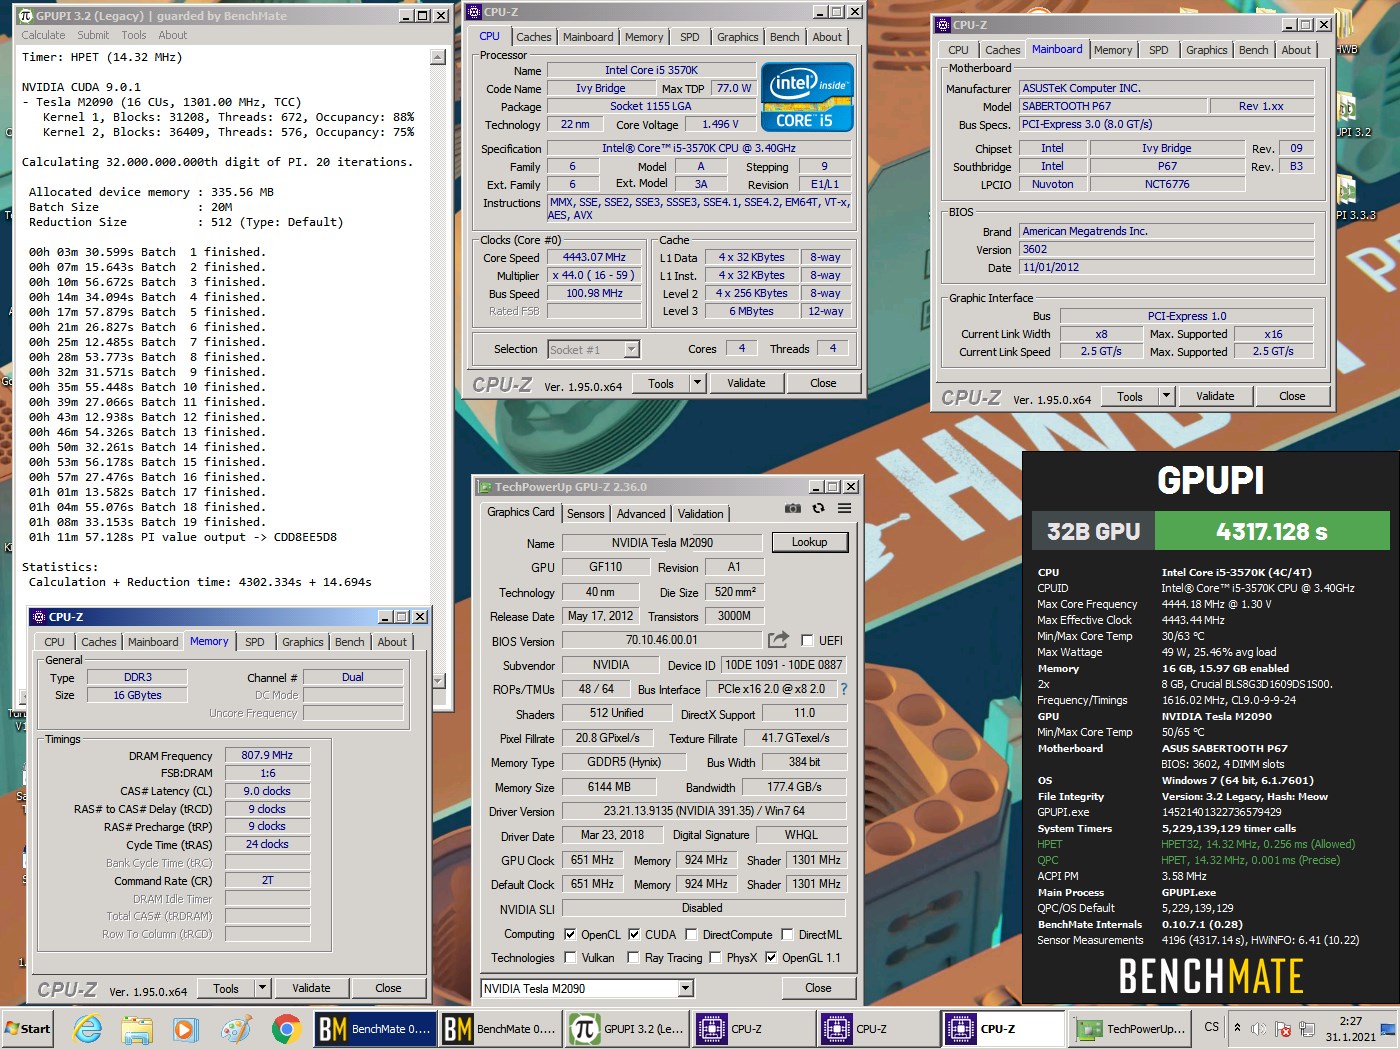The image size is (1400, 1050).
Task: Toggle the Vulkan checkbox
Action: coord(570,958)
